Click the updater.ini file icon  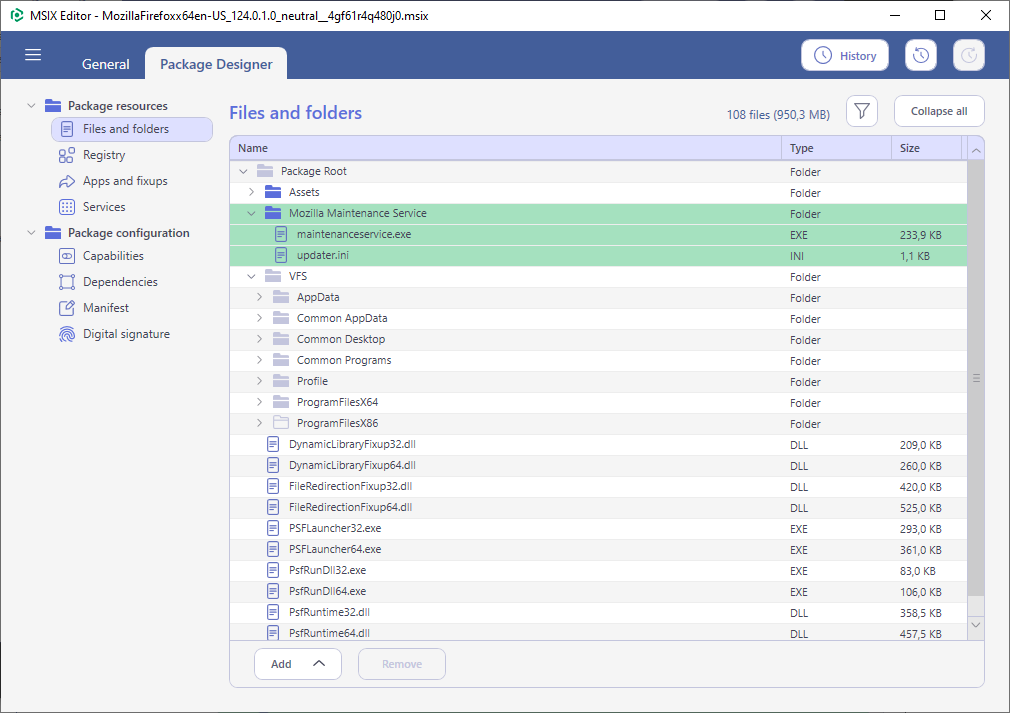click(281, 255)
